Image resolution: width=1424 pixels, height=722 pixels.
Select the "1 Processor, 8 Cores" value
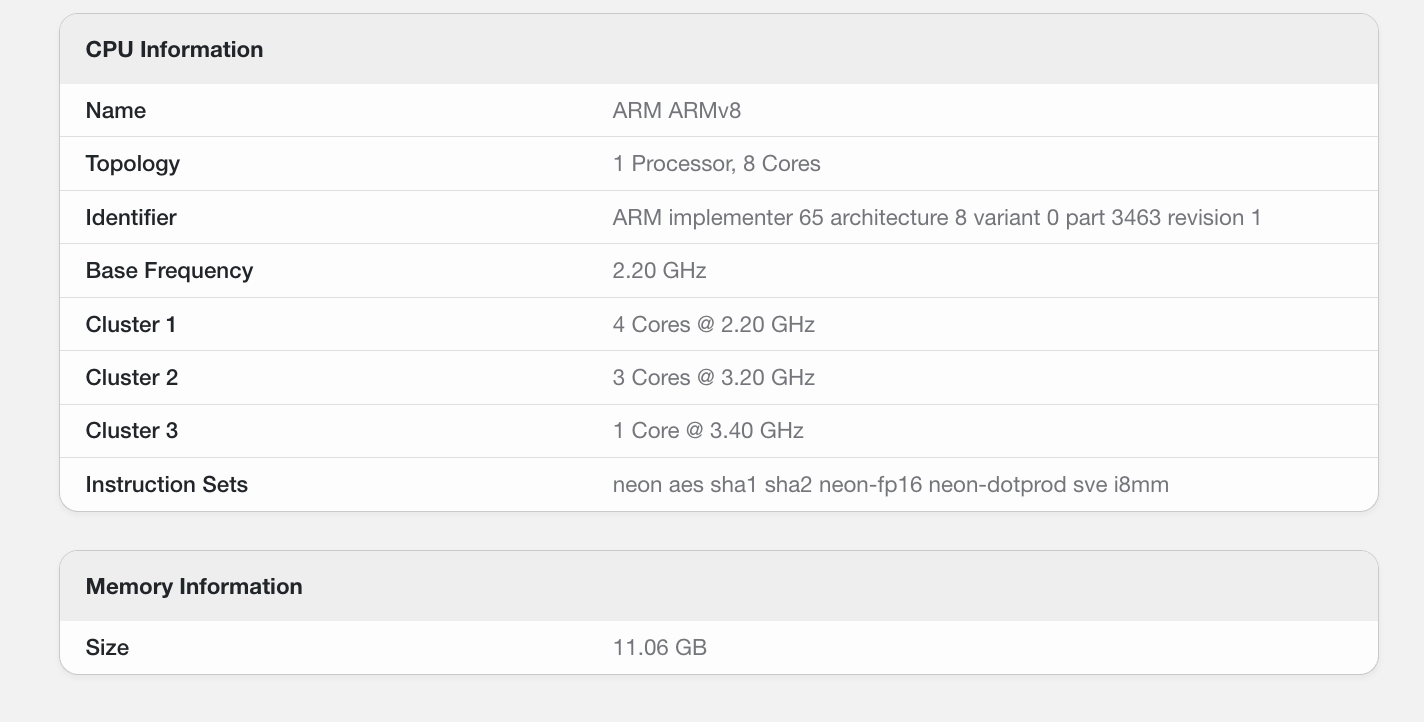tap(716, 164)
